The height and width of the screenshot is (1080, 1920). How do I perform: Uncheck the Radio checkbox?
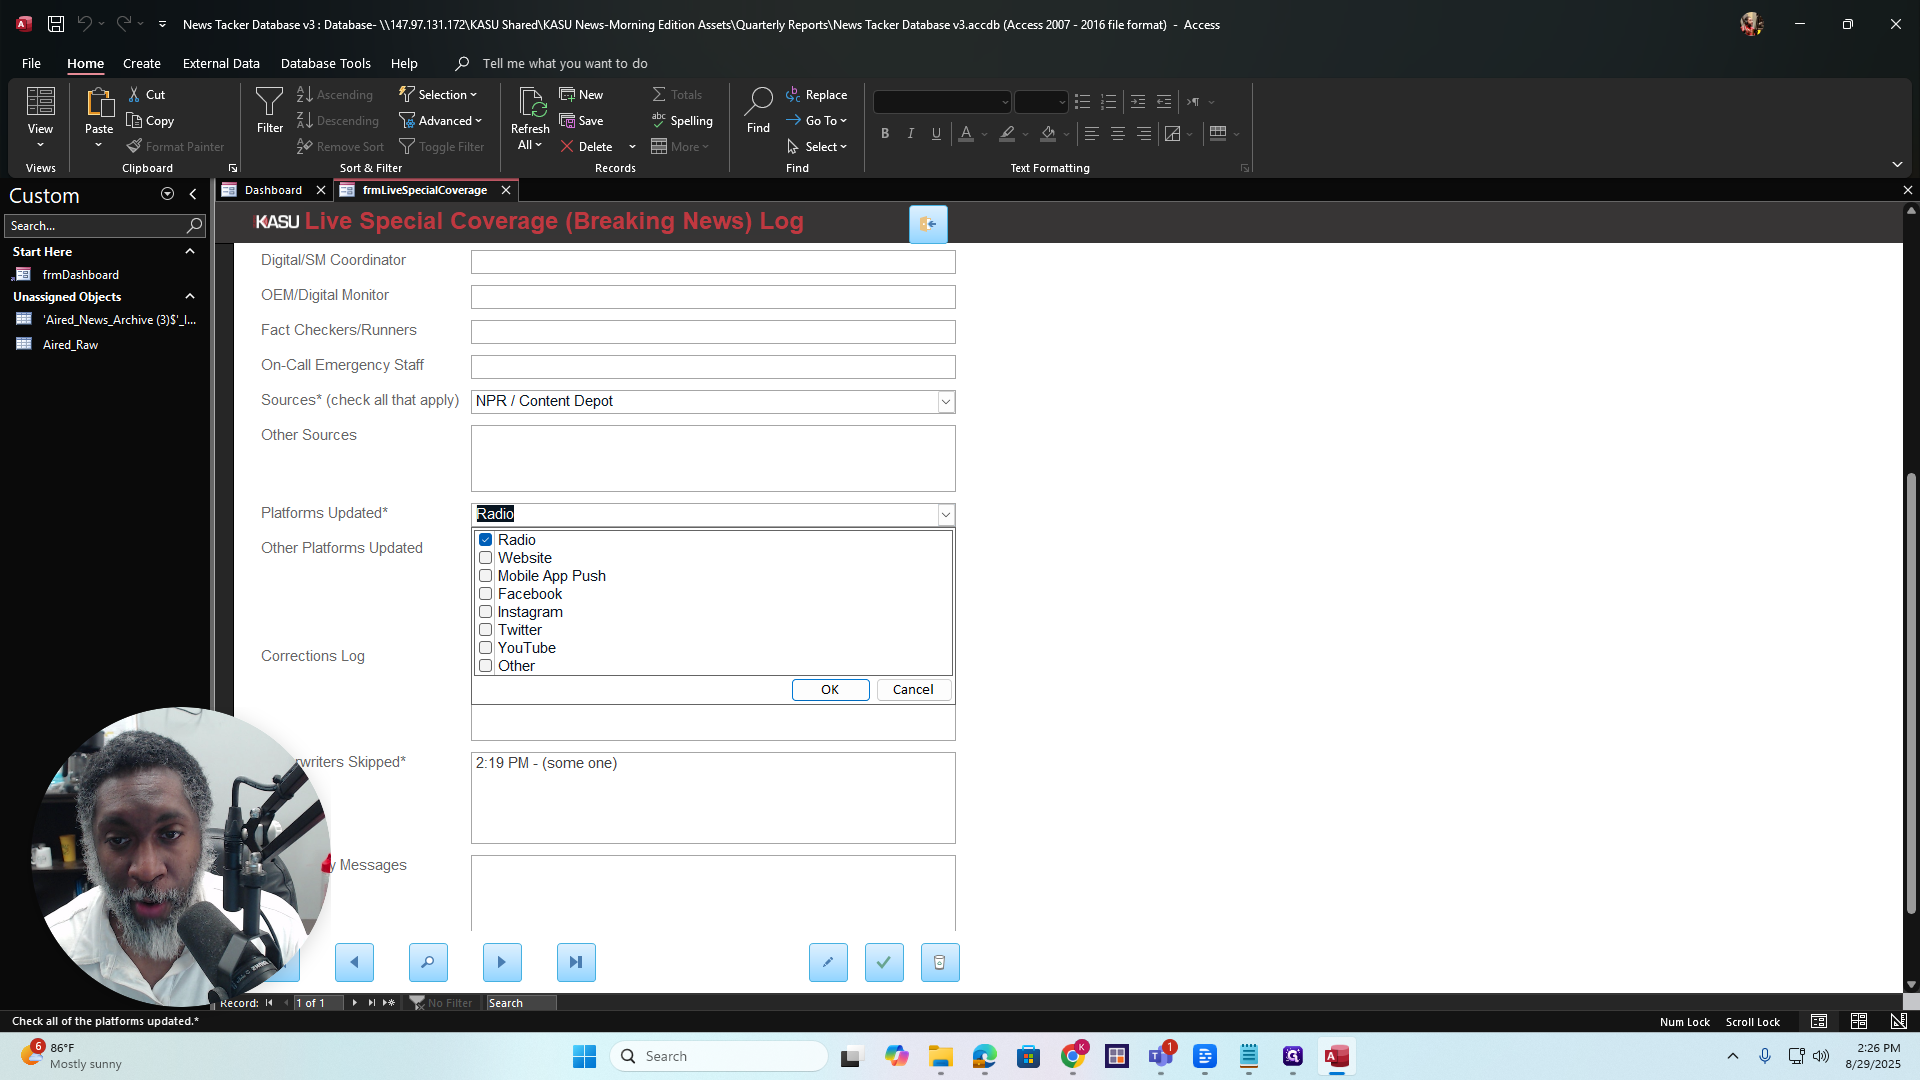[x=485, y=540]
